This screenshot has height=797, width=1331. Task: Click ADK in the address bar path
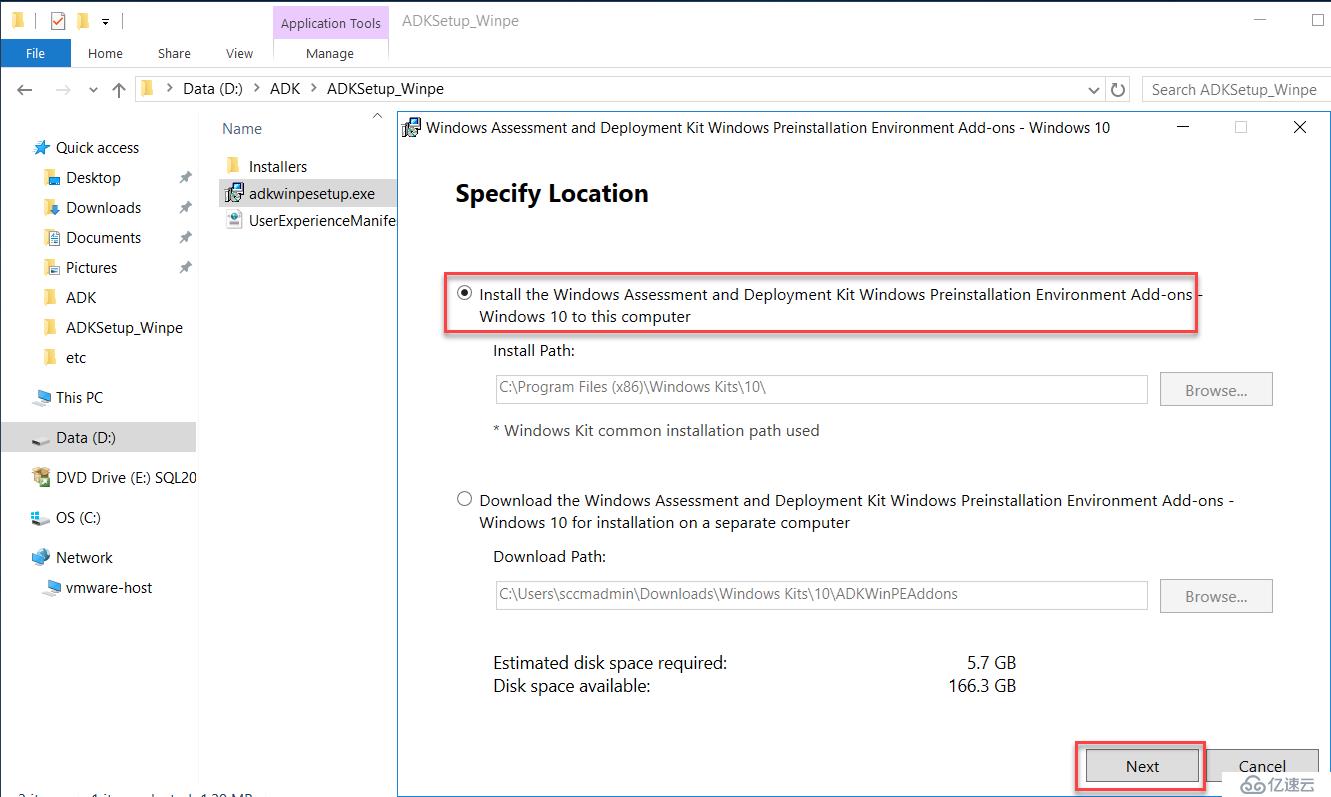pyautogui.click(x=285, y=88)
